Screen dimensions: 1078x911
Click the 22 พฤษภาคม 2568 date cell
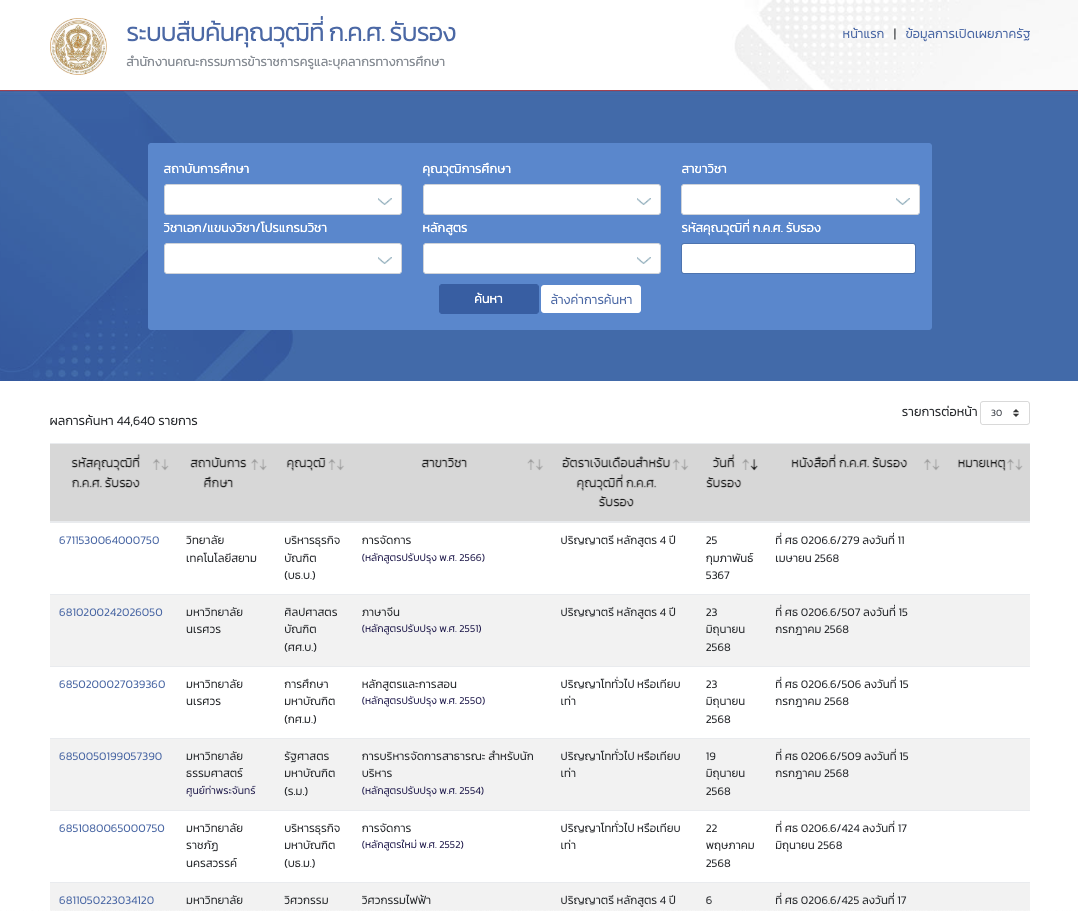(x=730, y=846)
